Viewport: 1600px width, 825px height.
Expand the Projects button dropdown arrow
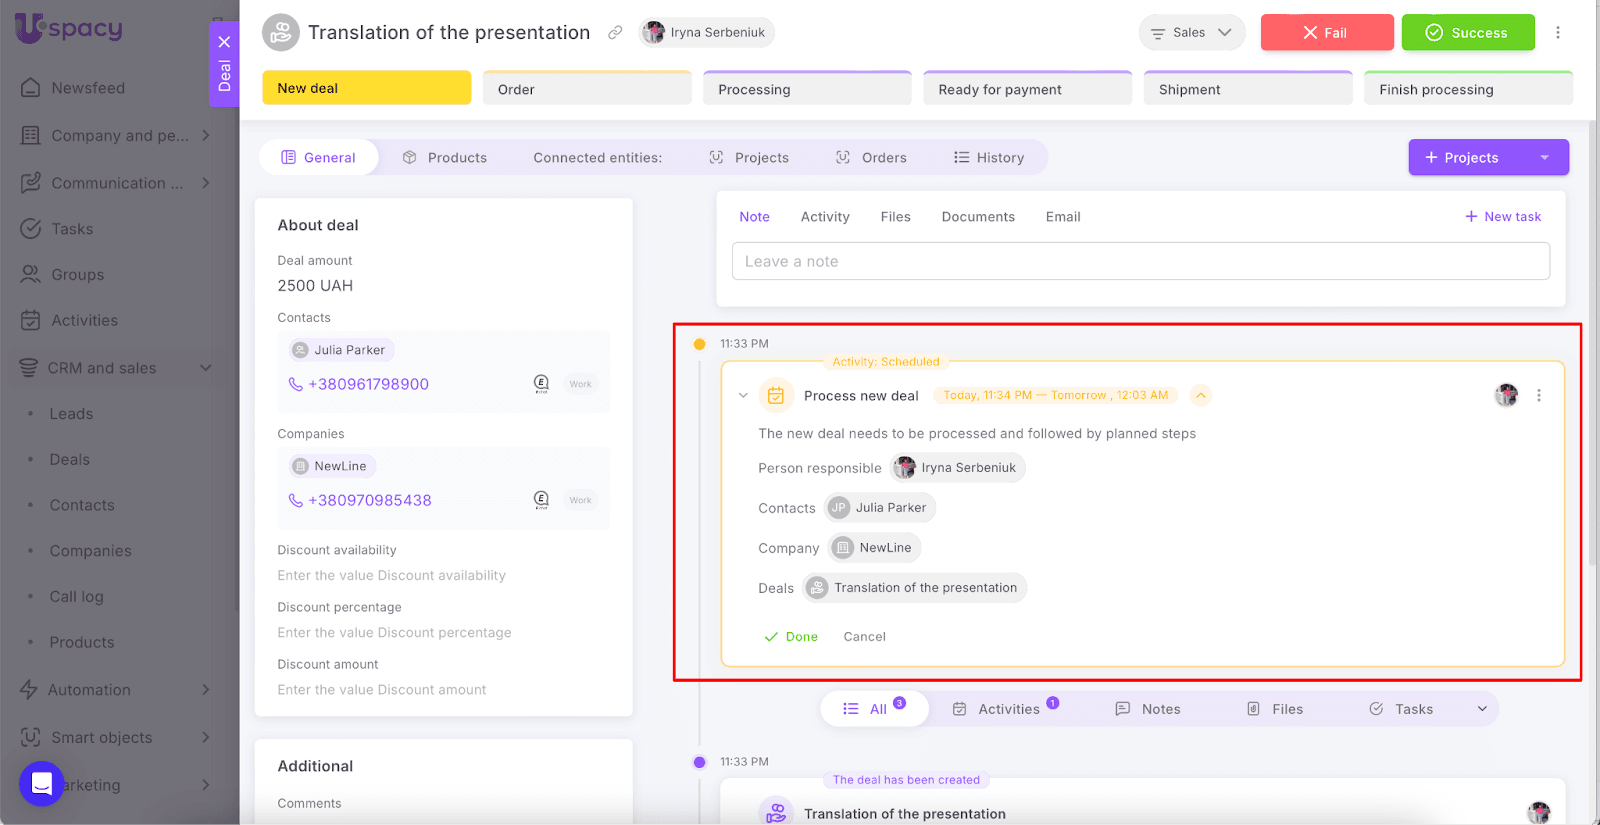(1544, 158)
